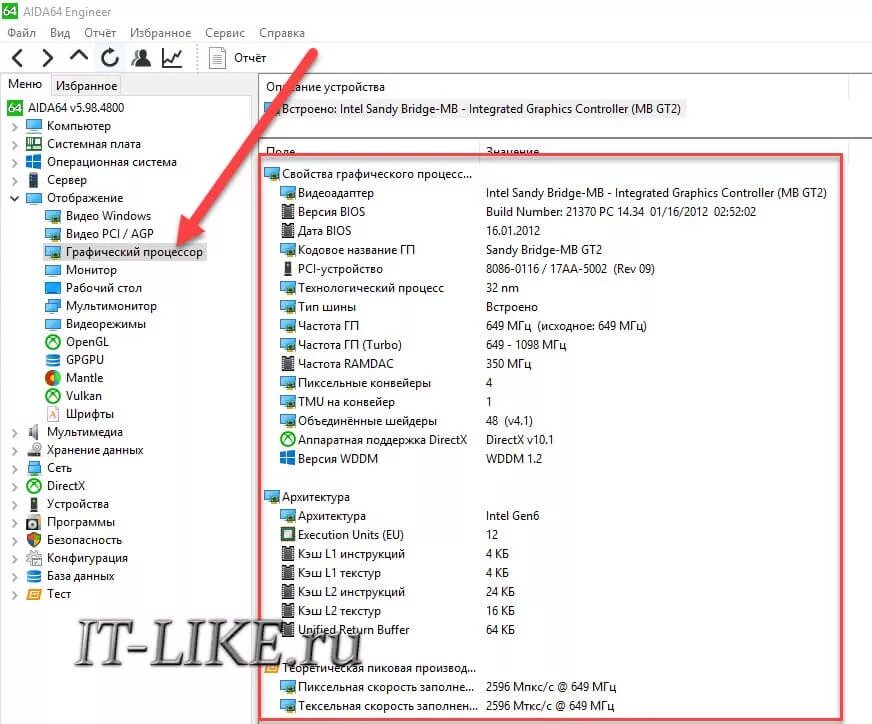Collapse the Отображение tree node
872x724 pixels.
point(14,199)
